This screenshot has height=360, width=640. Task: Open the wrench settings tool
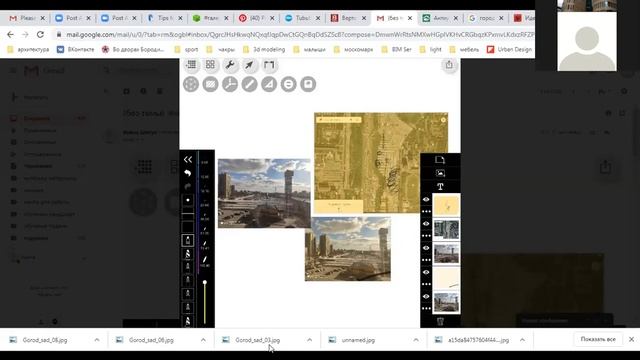point(230,65)
